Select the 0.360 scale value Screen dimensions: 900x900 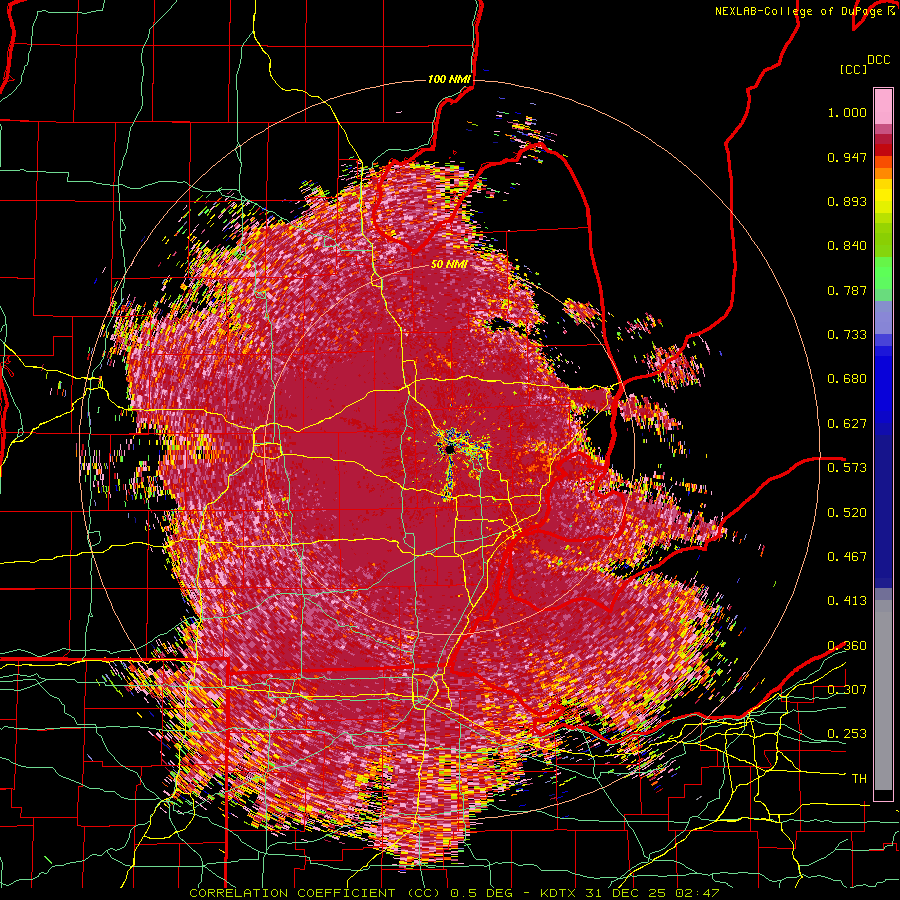(x=847, y=646)
